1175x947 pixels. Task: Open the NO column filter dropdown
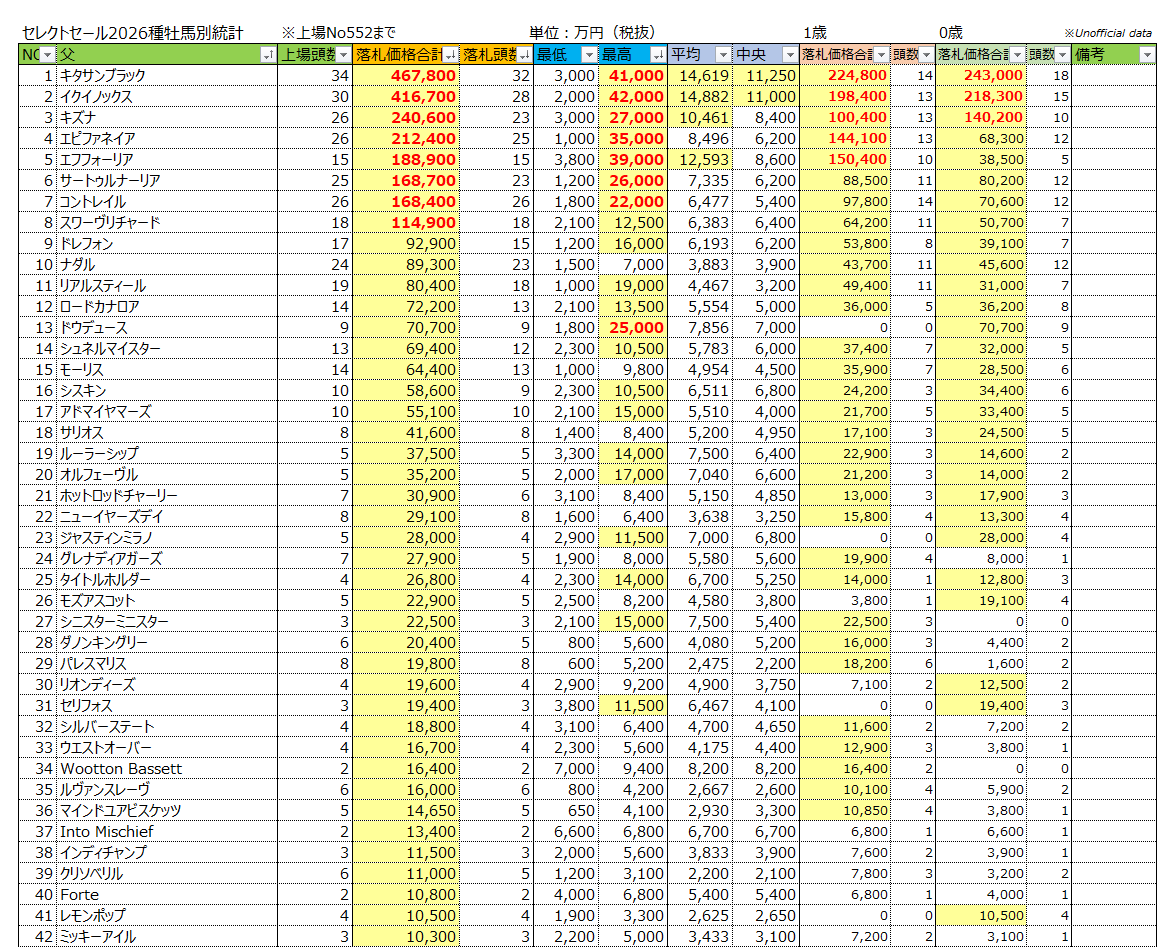point(47,55)
